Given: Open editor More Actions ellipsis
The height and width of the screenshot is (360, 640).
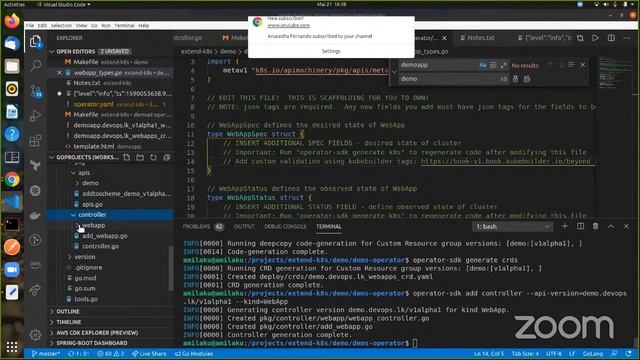Looking at the screenshot, I should 627,38.
